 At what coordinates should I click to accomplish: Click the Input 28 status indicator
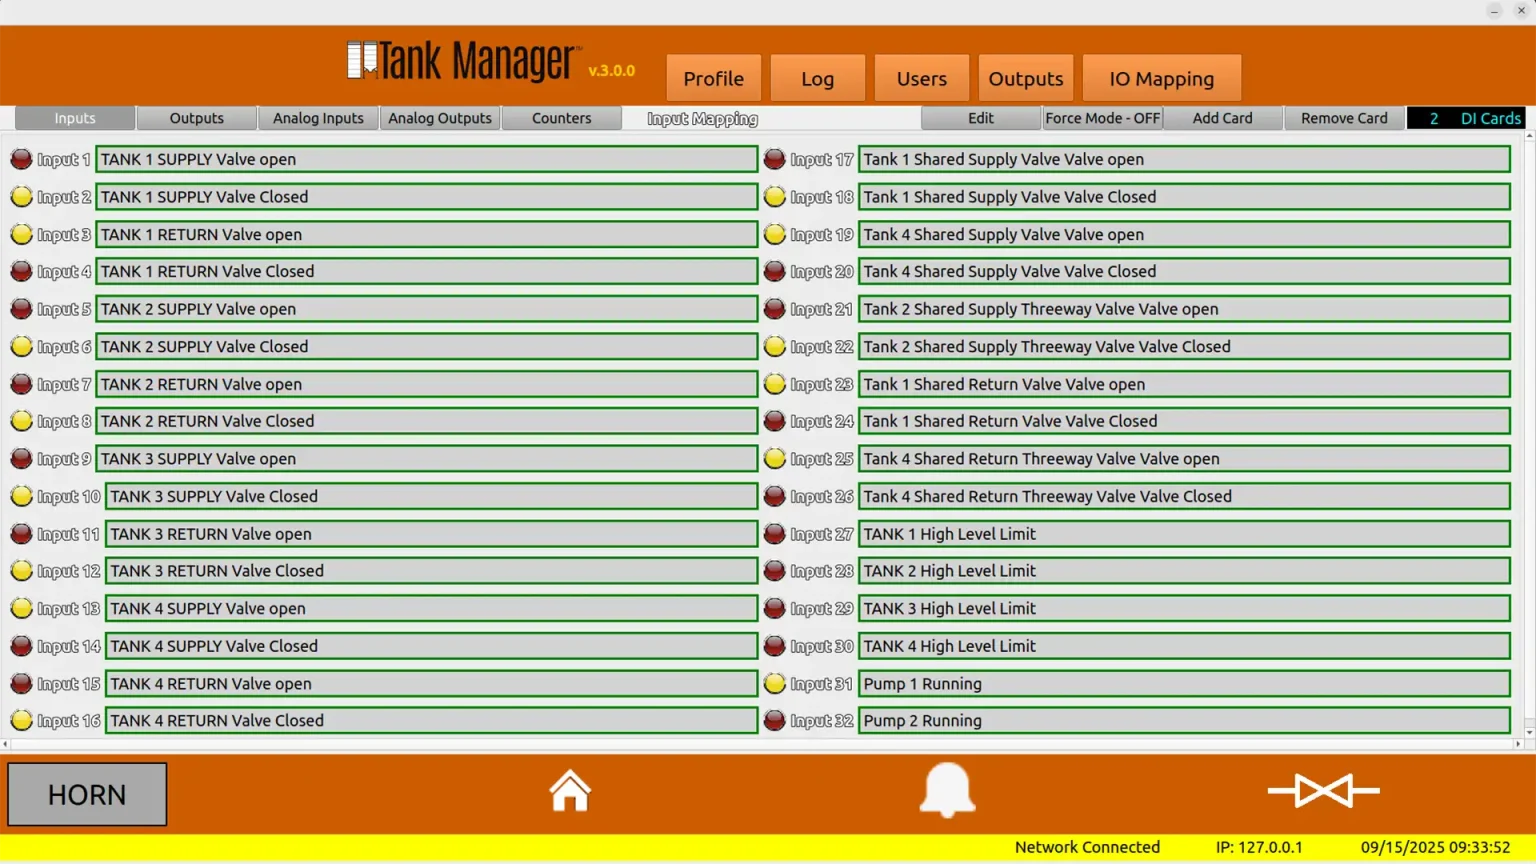point(774,571)
